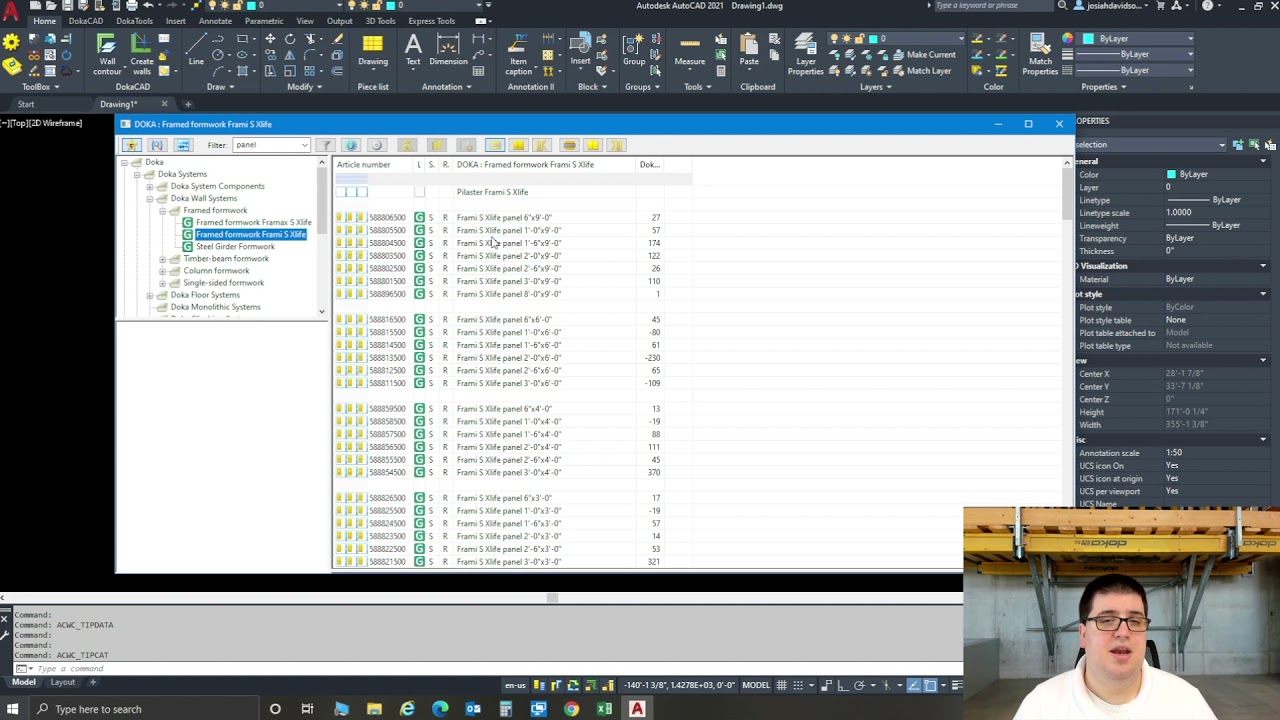Viewport: 1280px width, 720px height.
Task: Click the cyan Color swatch in Properties palette
Action: pyautogui.click(x=1171, y=175)
